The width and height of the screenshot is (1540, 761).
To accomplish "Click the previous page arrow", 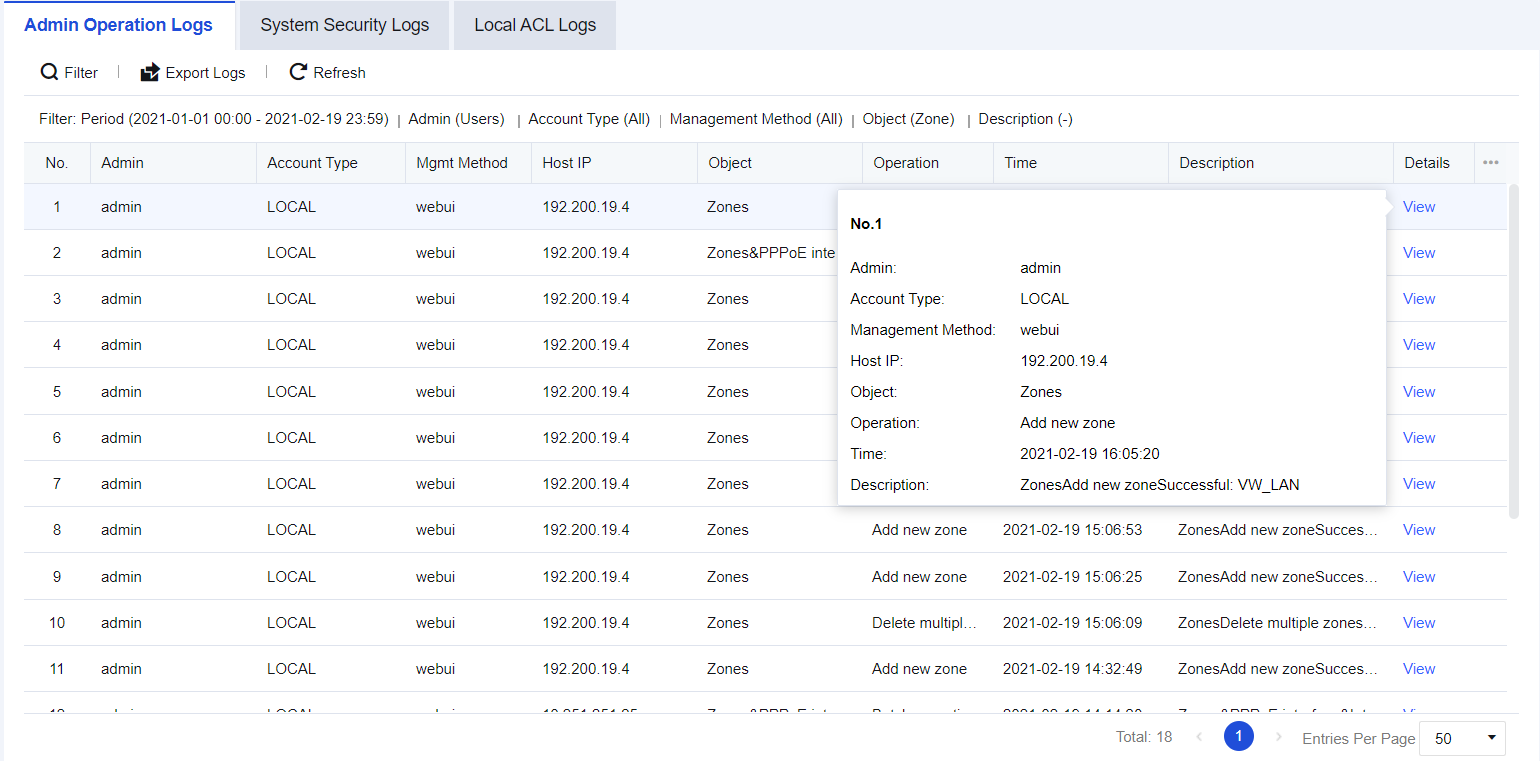I will pos(1199,737).
